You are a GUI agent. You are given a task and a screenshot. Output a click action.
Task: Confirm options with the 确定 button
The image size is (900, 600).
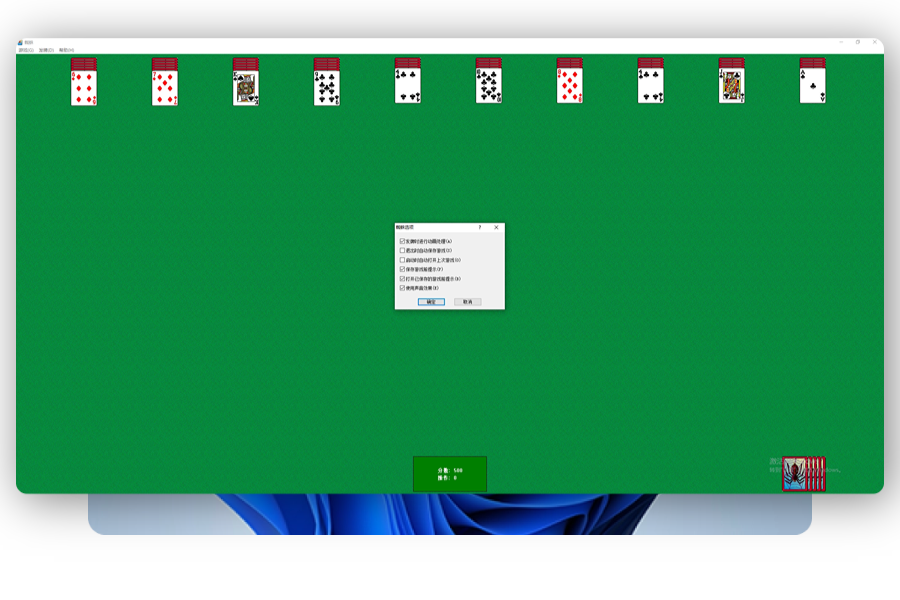point(431,301)
